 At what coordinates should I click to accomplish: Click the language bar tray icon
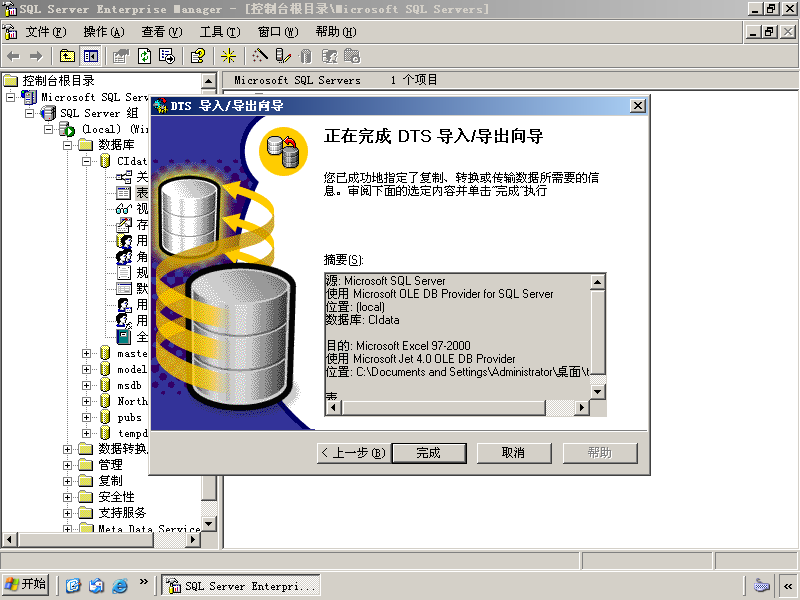tap(762, 585)
